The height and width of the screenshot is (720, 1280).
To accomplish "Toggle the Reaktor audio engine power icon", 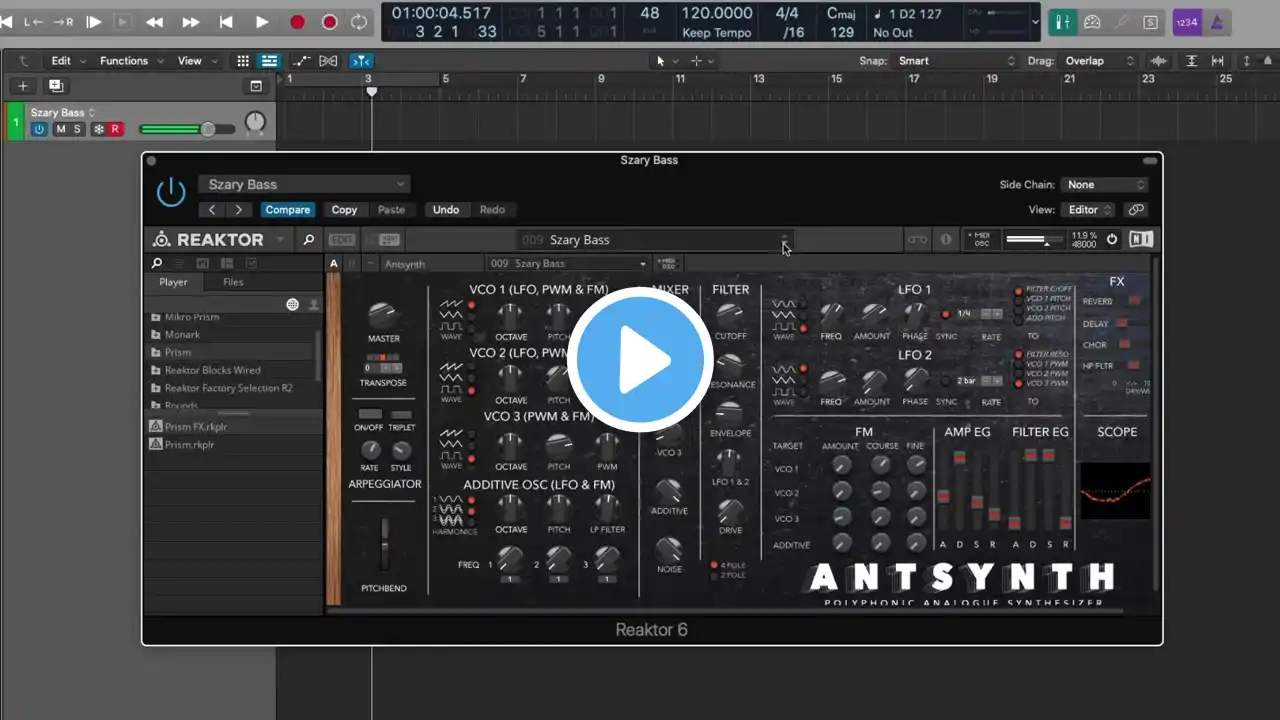I will click(x=1112, y=240).
